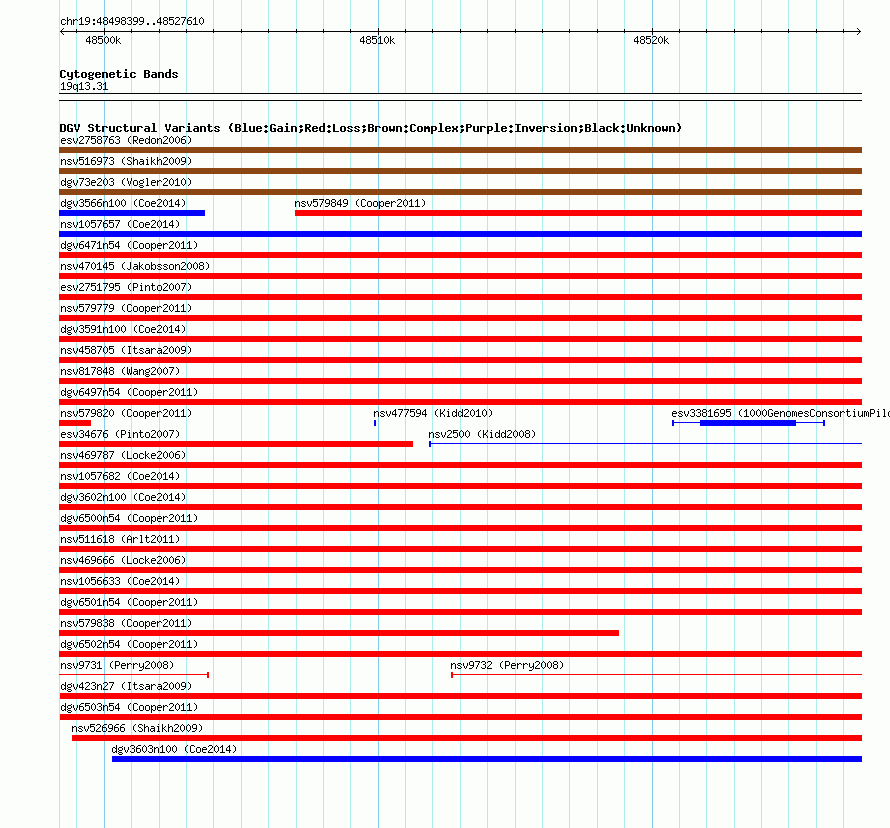Click the Cytogenetic Bands track title
The width and height of the screenshot is (890, 828).
119,74
